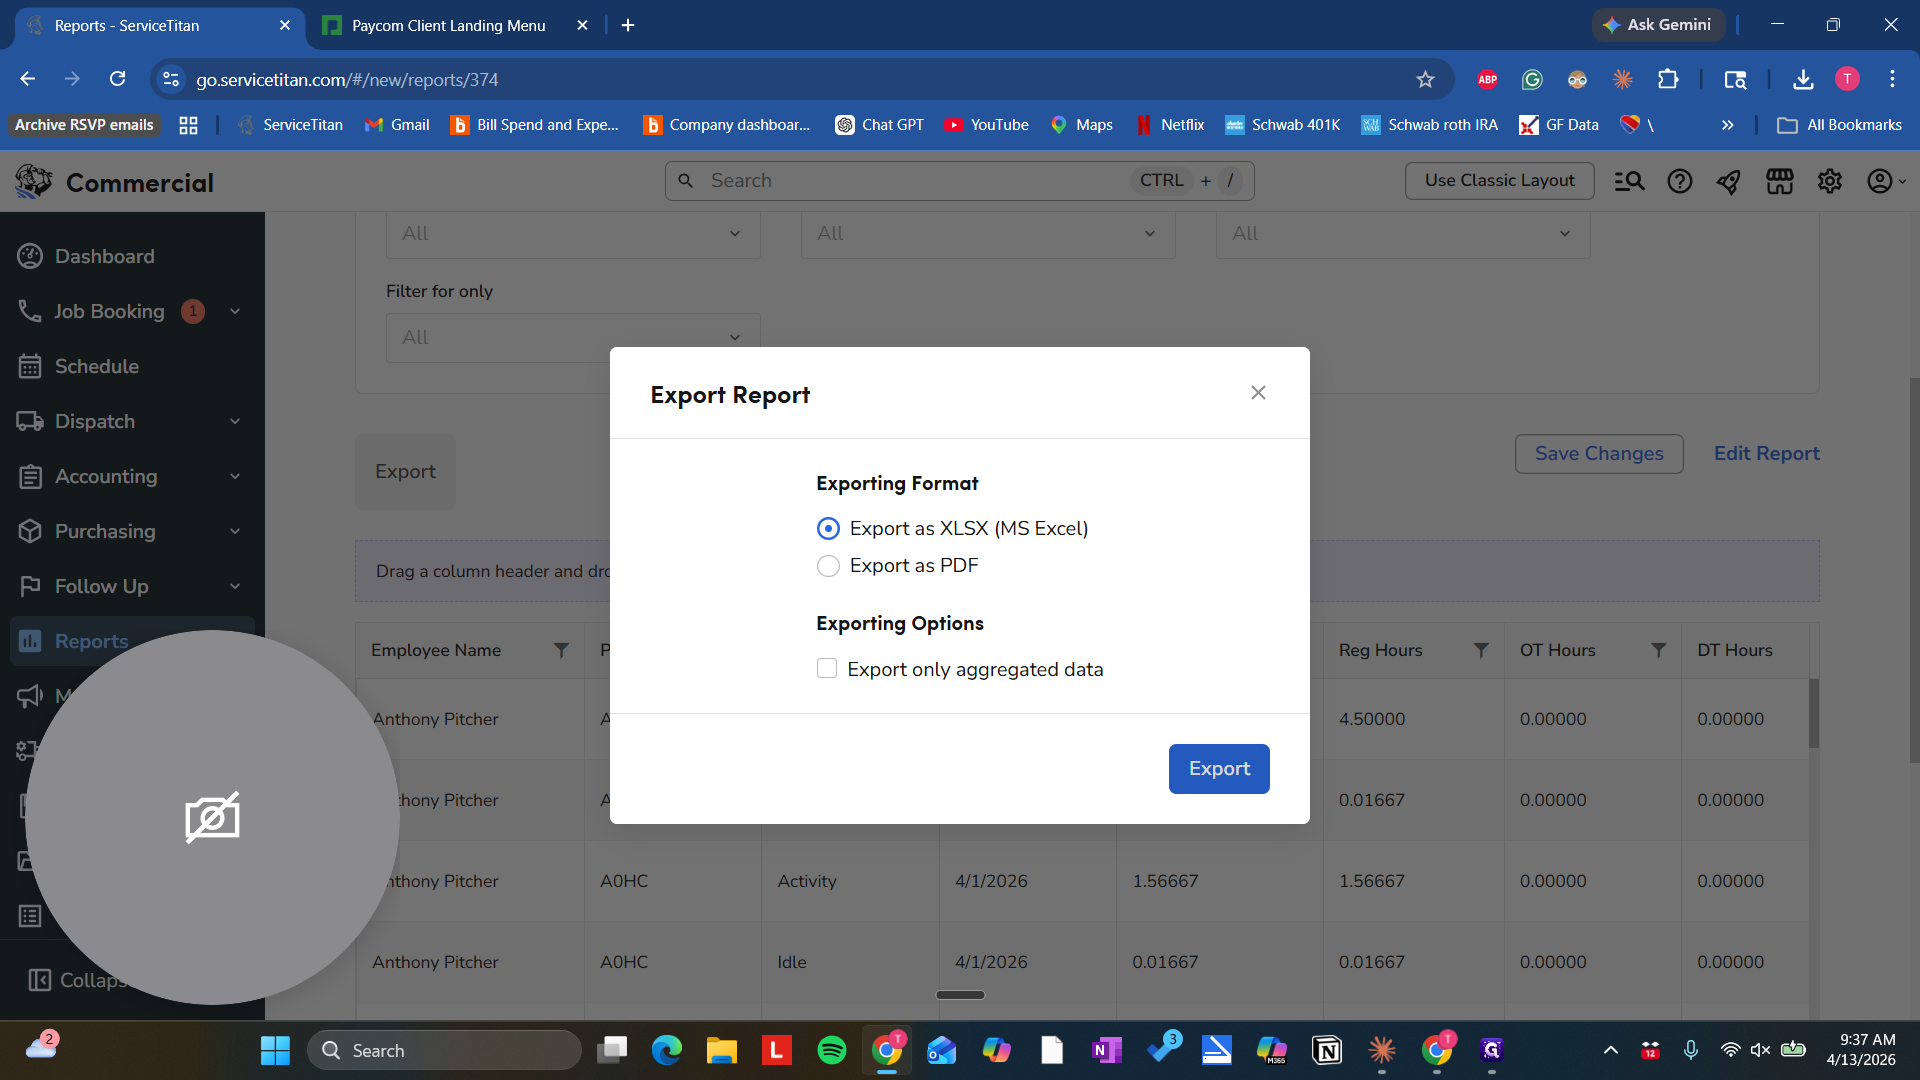1920x1080 pixels.
Task: Click the Edit Report link
Action: click(1766, 453)
